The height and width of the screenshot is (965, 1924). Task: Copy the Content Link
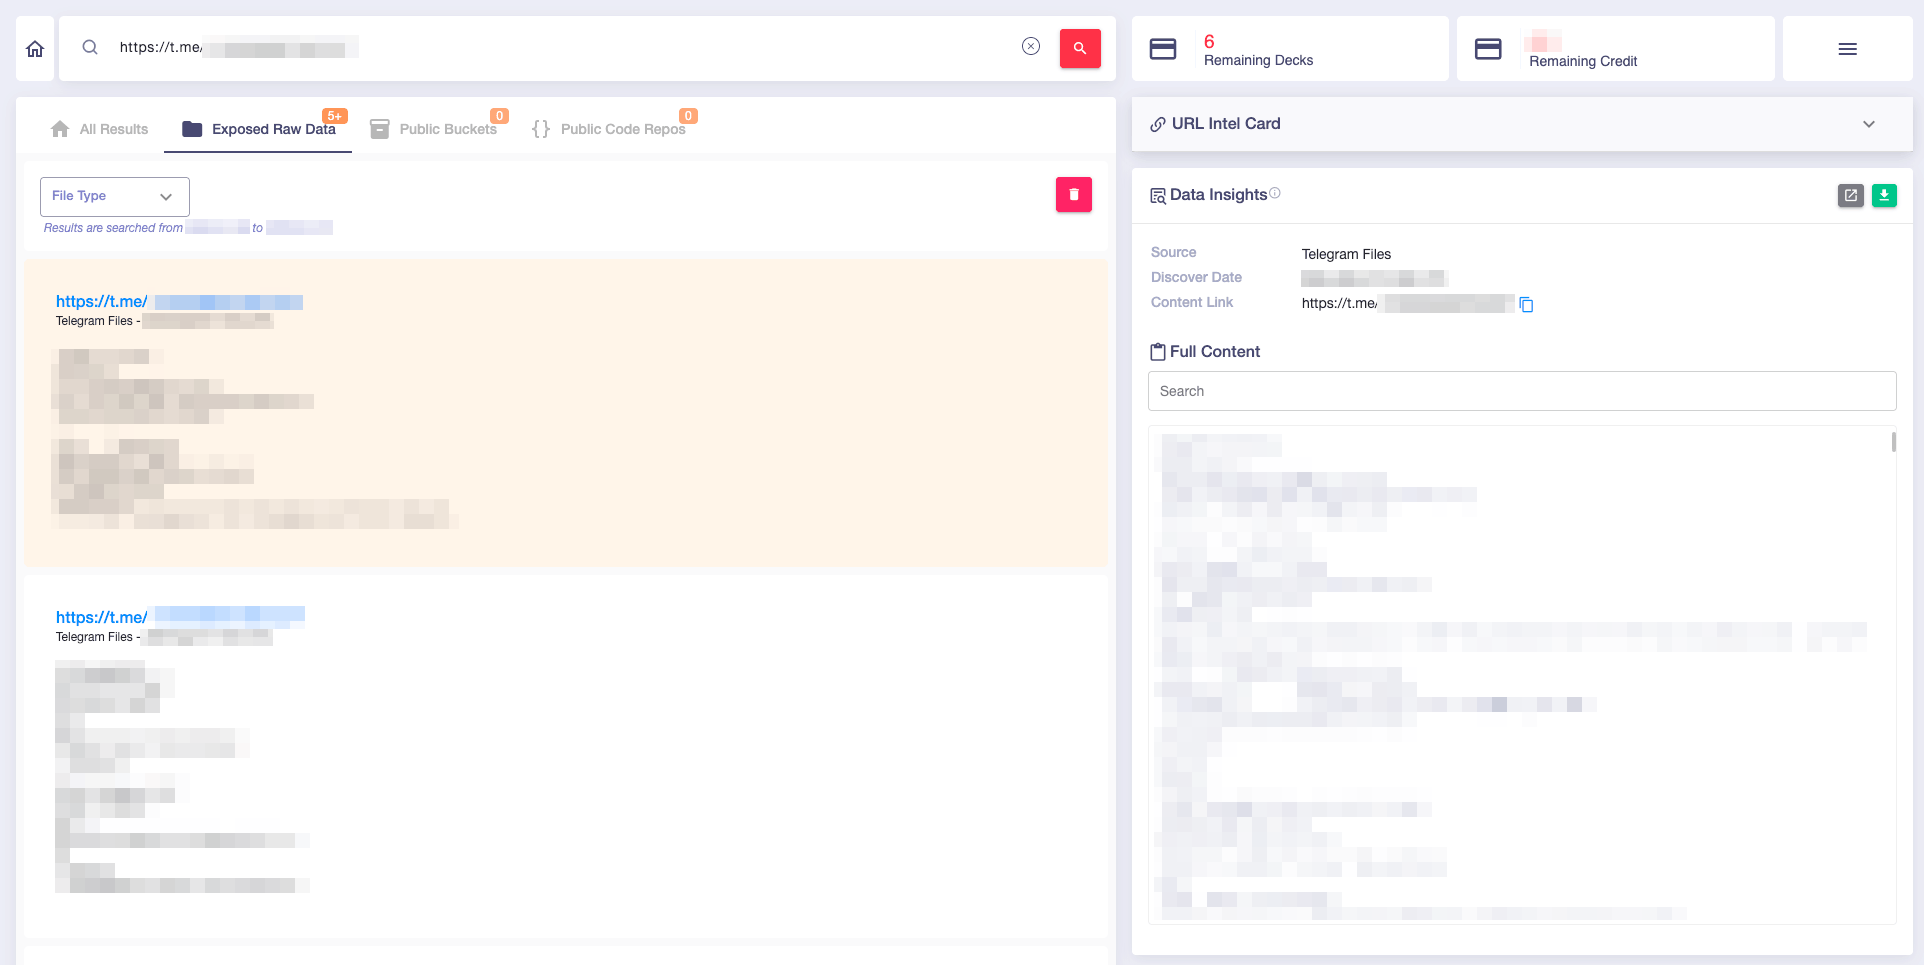point(1526,304)
